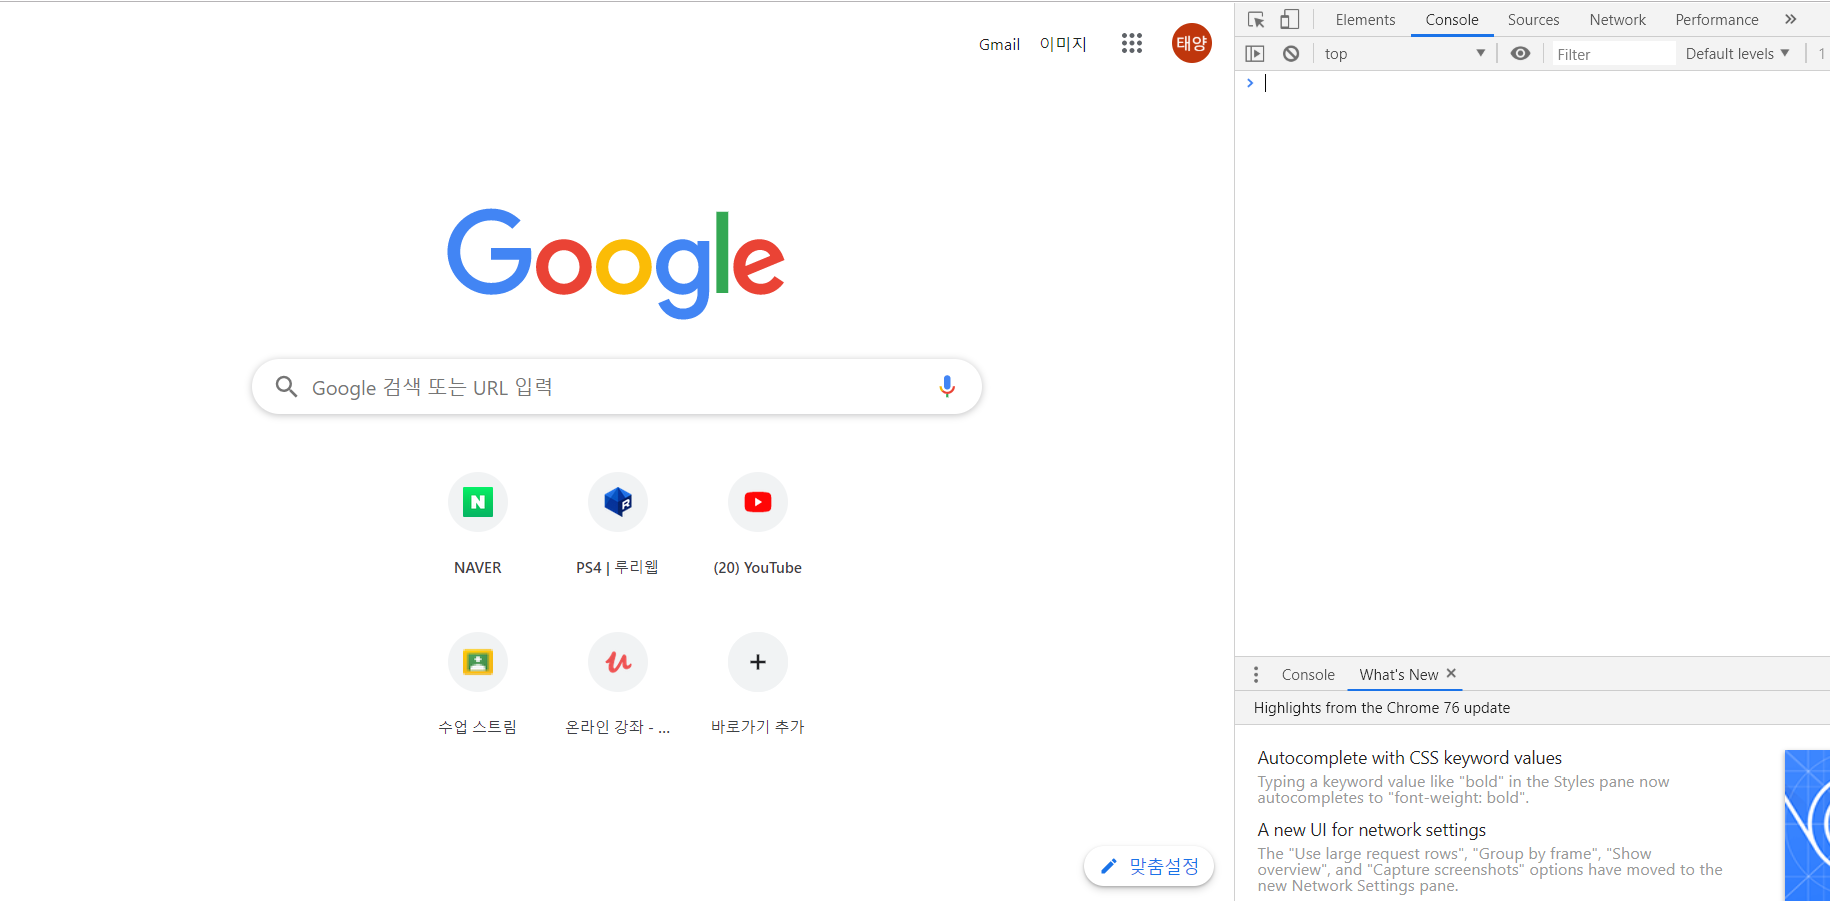Create a live expression with eye icon

click(x=1520, y=54)
